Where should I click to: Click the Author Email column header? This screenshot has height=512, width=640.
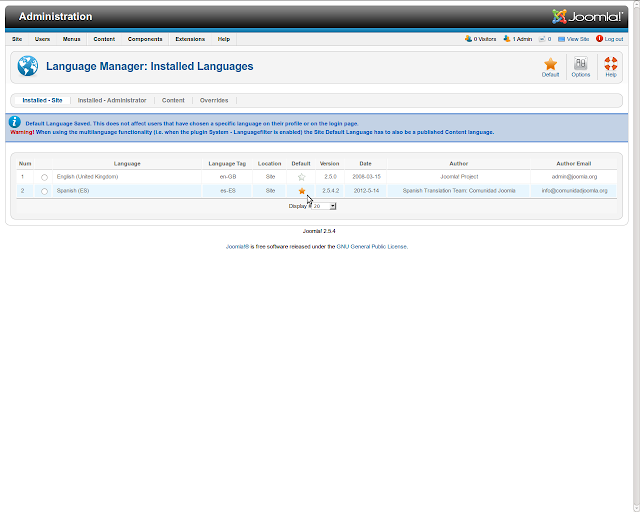573,164
